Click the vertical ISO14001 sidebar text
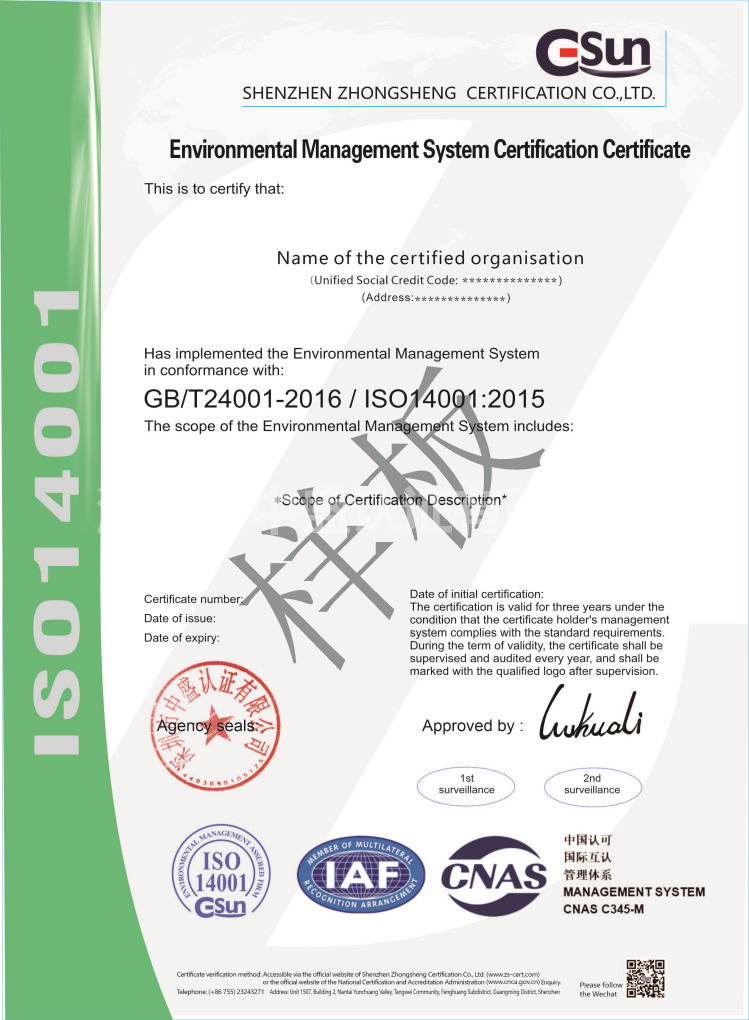This screenshot has height=1020, width=749. (x=57, y=522)
